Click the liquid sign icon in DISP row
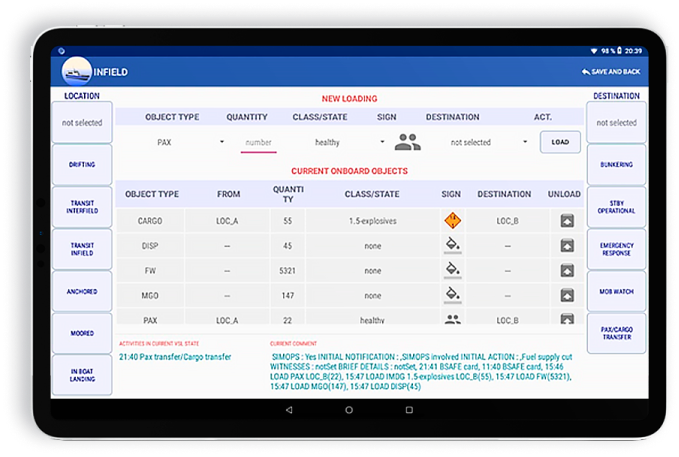Viewport: 679px width, 457px height. (453, 244)
